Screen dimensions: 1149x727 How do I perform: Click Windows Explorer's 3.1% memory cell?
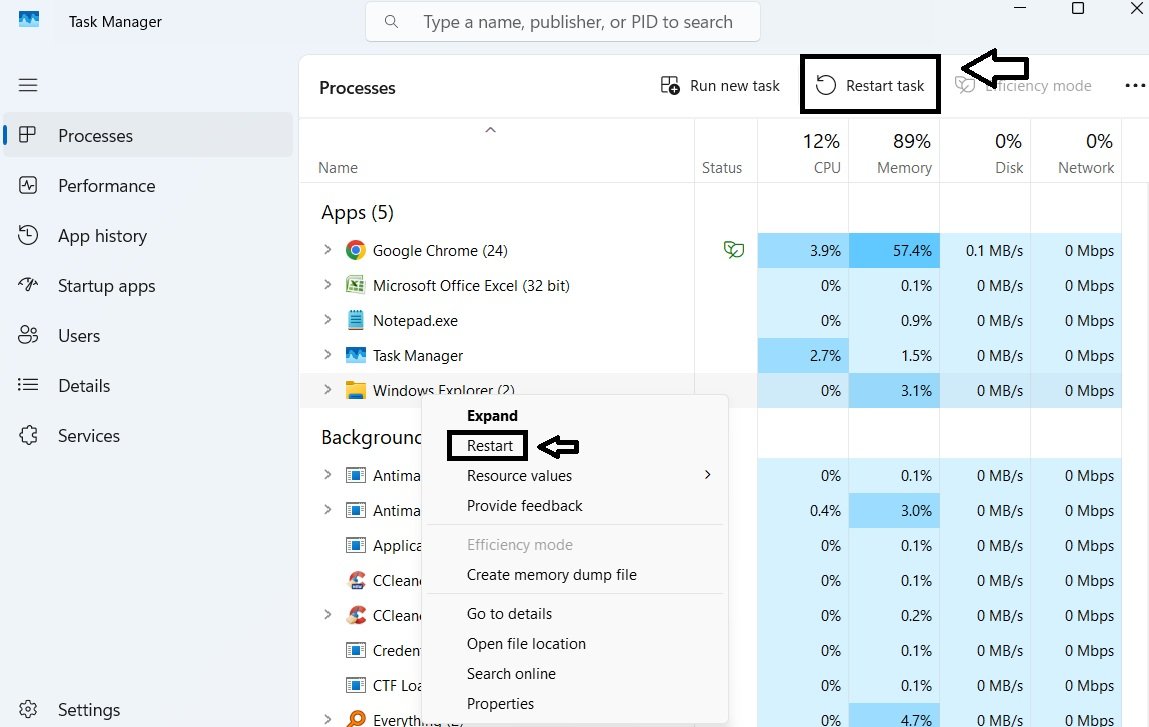894,391
